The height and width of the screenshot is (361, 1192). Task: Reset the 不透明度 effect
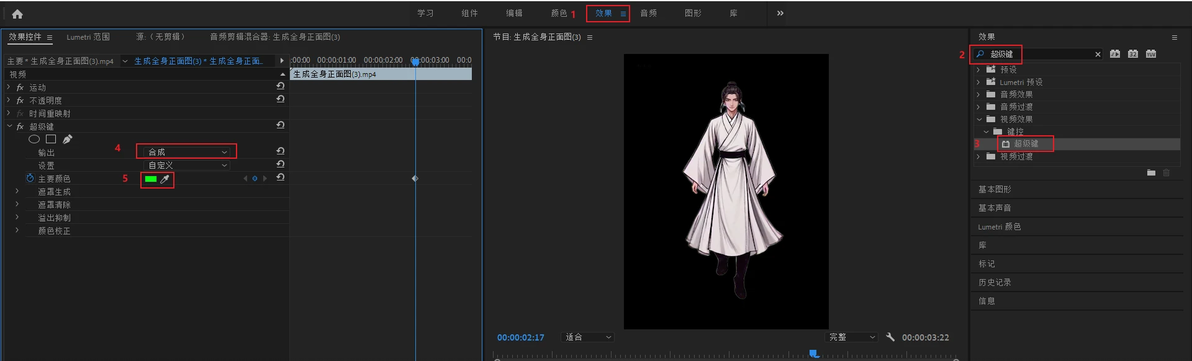click(x=281, y=100)
